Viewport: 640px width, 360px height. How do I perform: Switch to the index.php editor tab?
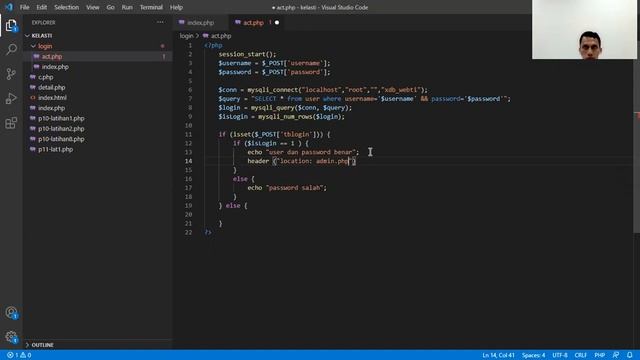tap(200, 22)
